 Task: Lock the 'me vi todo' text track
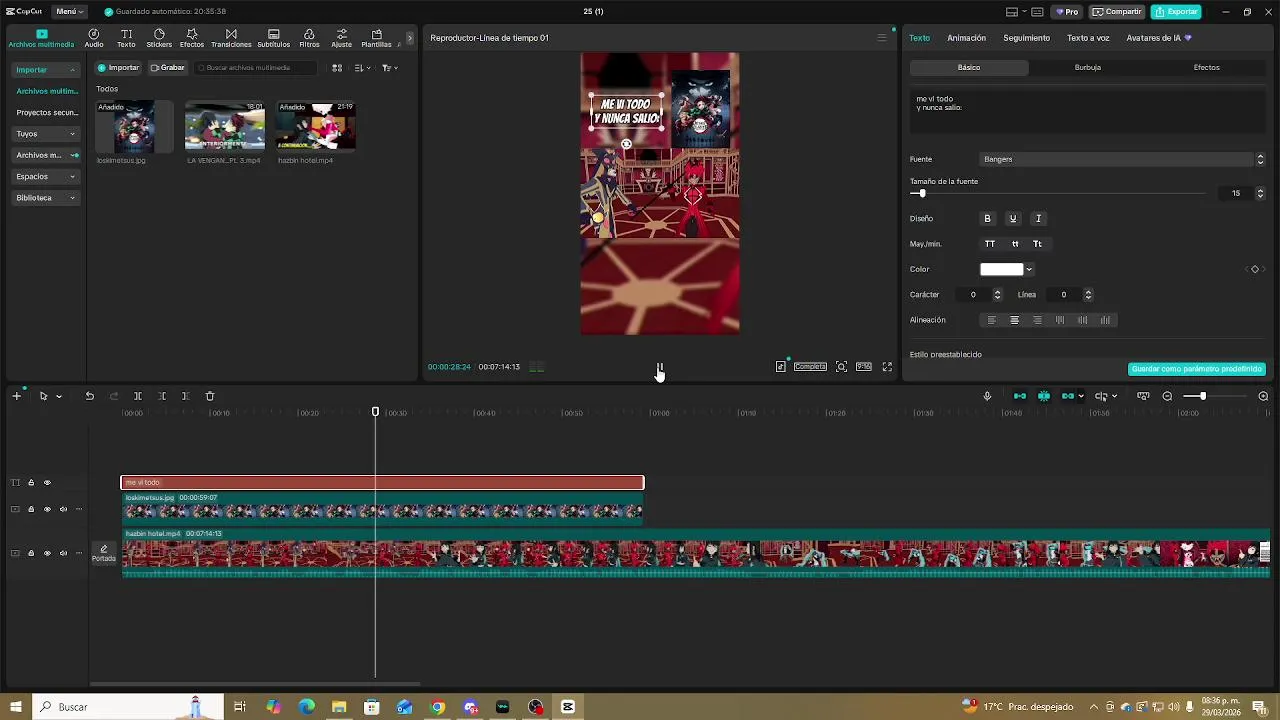click(x=31, y=483)
